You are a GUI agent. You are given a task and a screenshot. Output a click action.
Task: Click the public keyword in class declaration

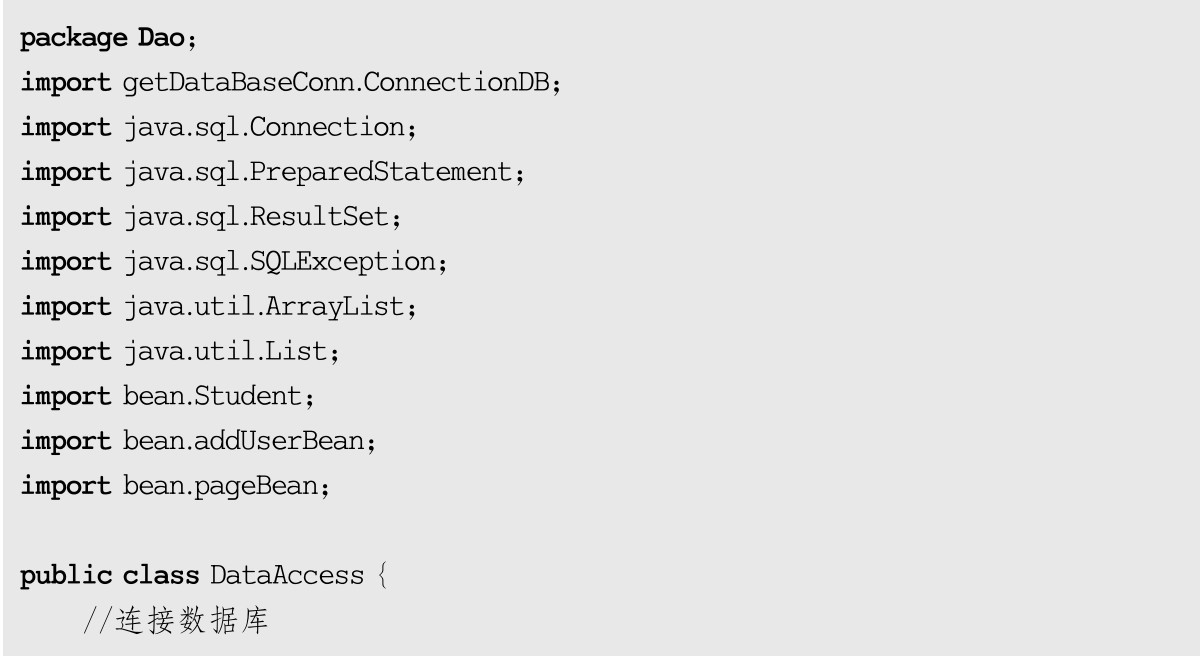(66, 575)
